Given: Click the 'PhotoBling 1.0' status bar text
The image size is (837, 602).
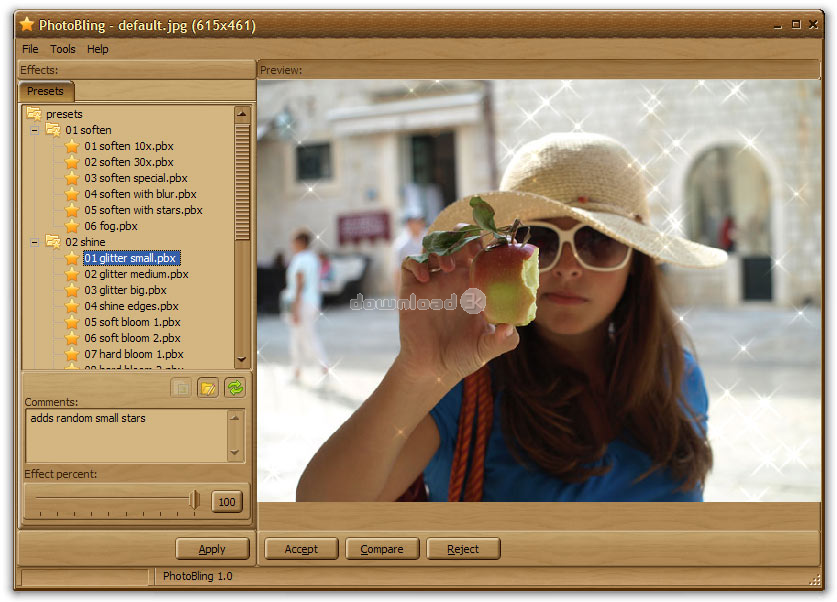Looking at the screenshot, I should (198, 576).
